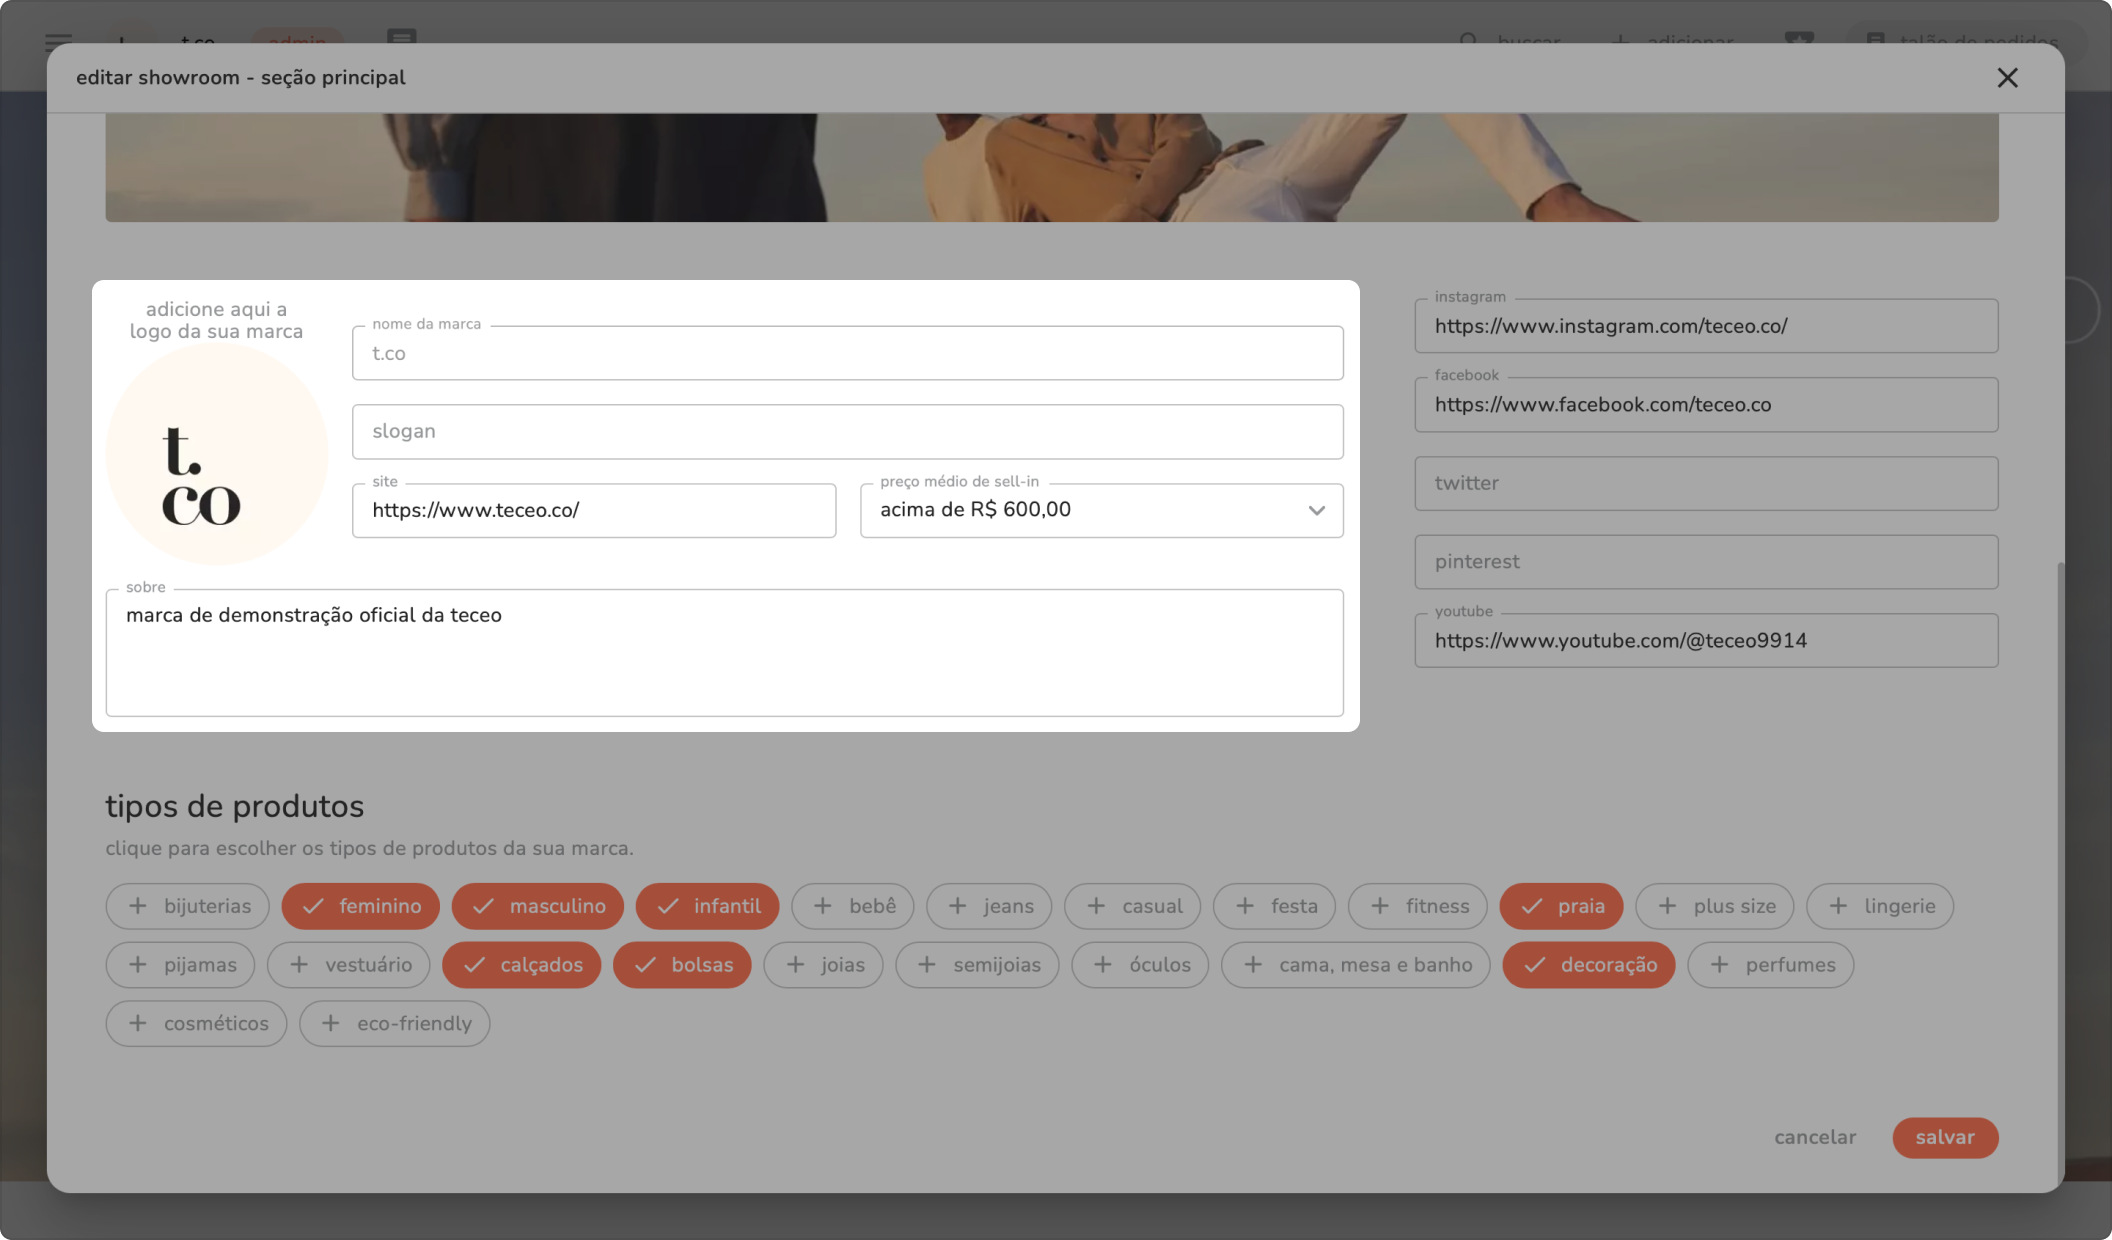Deselect the feminino product type
2112x1240 pixels.
coord(361,906)
